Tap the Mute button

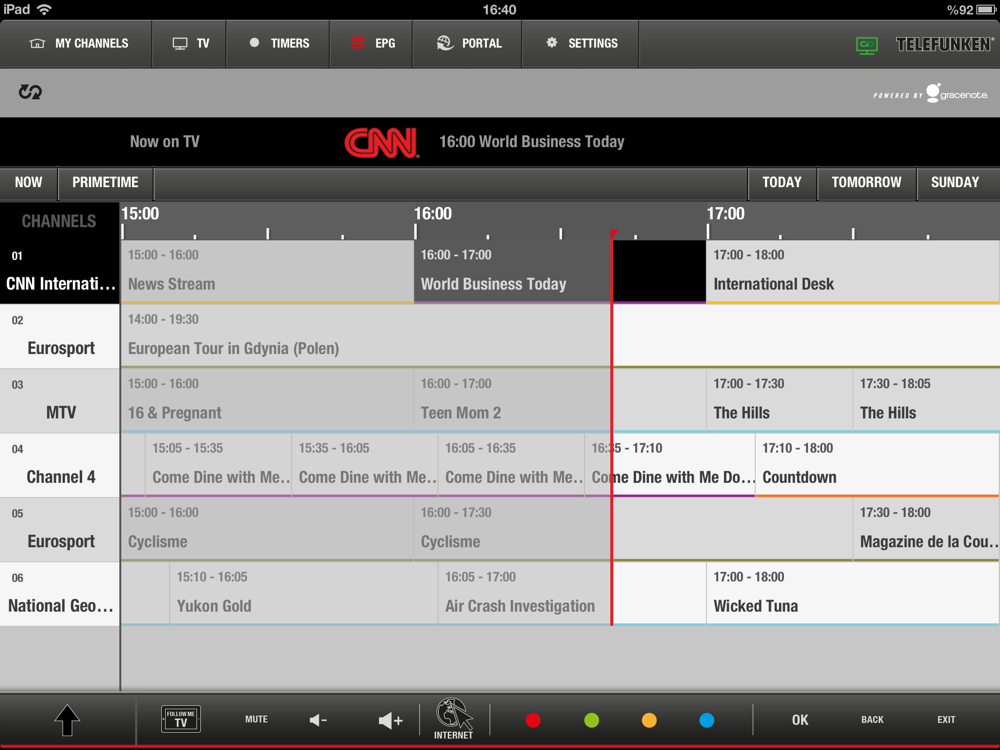[256, 719]
